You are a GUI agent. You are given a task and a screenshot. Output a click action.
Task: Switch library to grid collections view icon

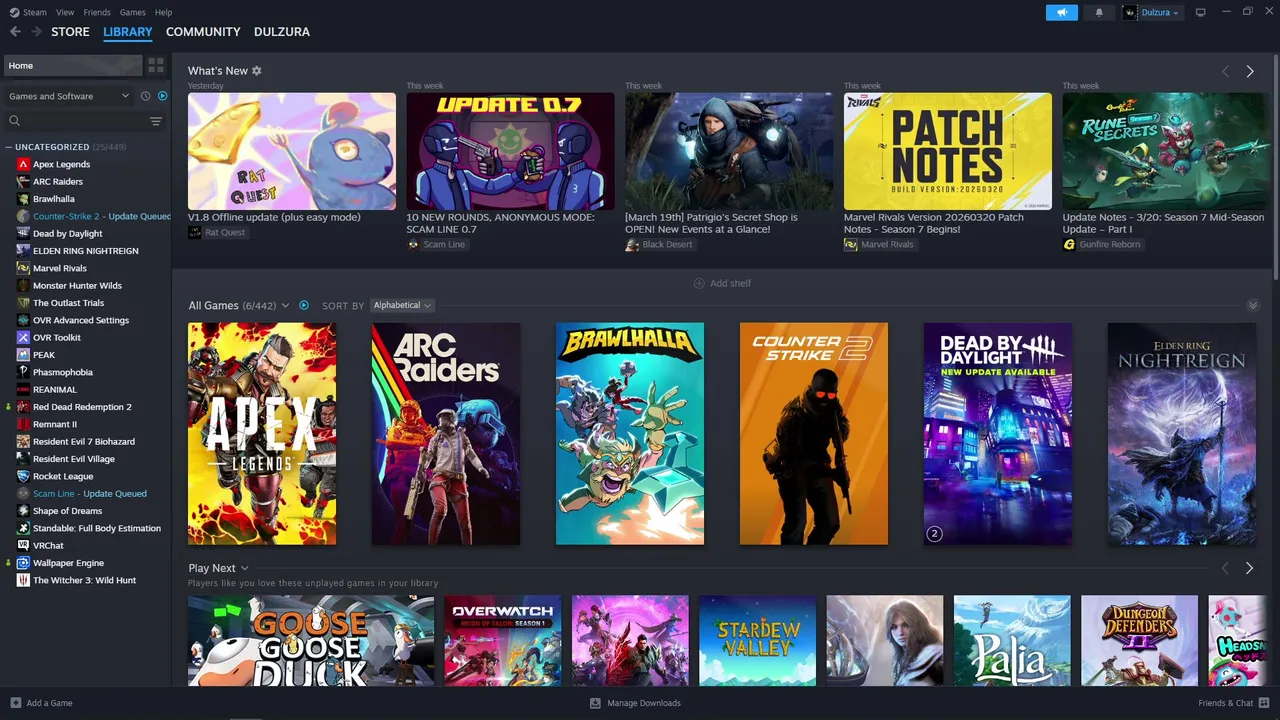pos(156,65)
